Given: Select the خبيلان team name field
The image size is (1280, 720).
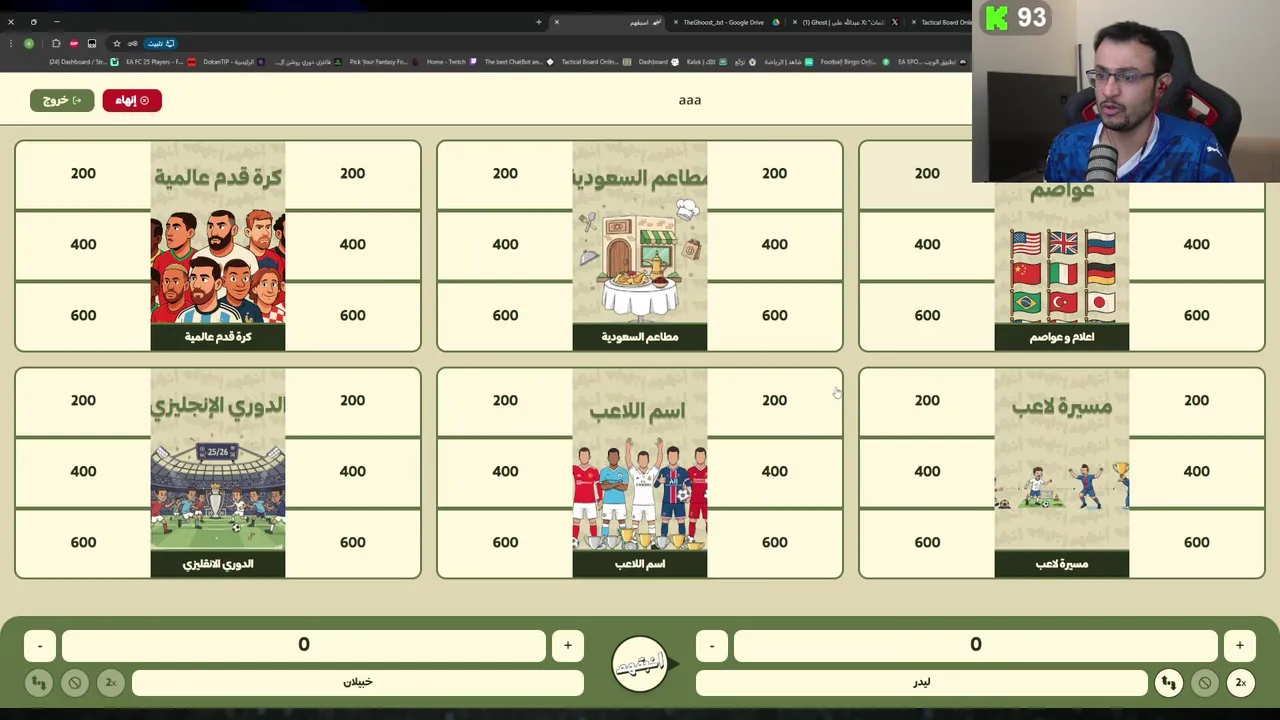Looking at the screenshot, I should [x=358, y=682].
